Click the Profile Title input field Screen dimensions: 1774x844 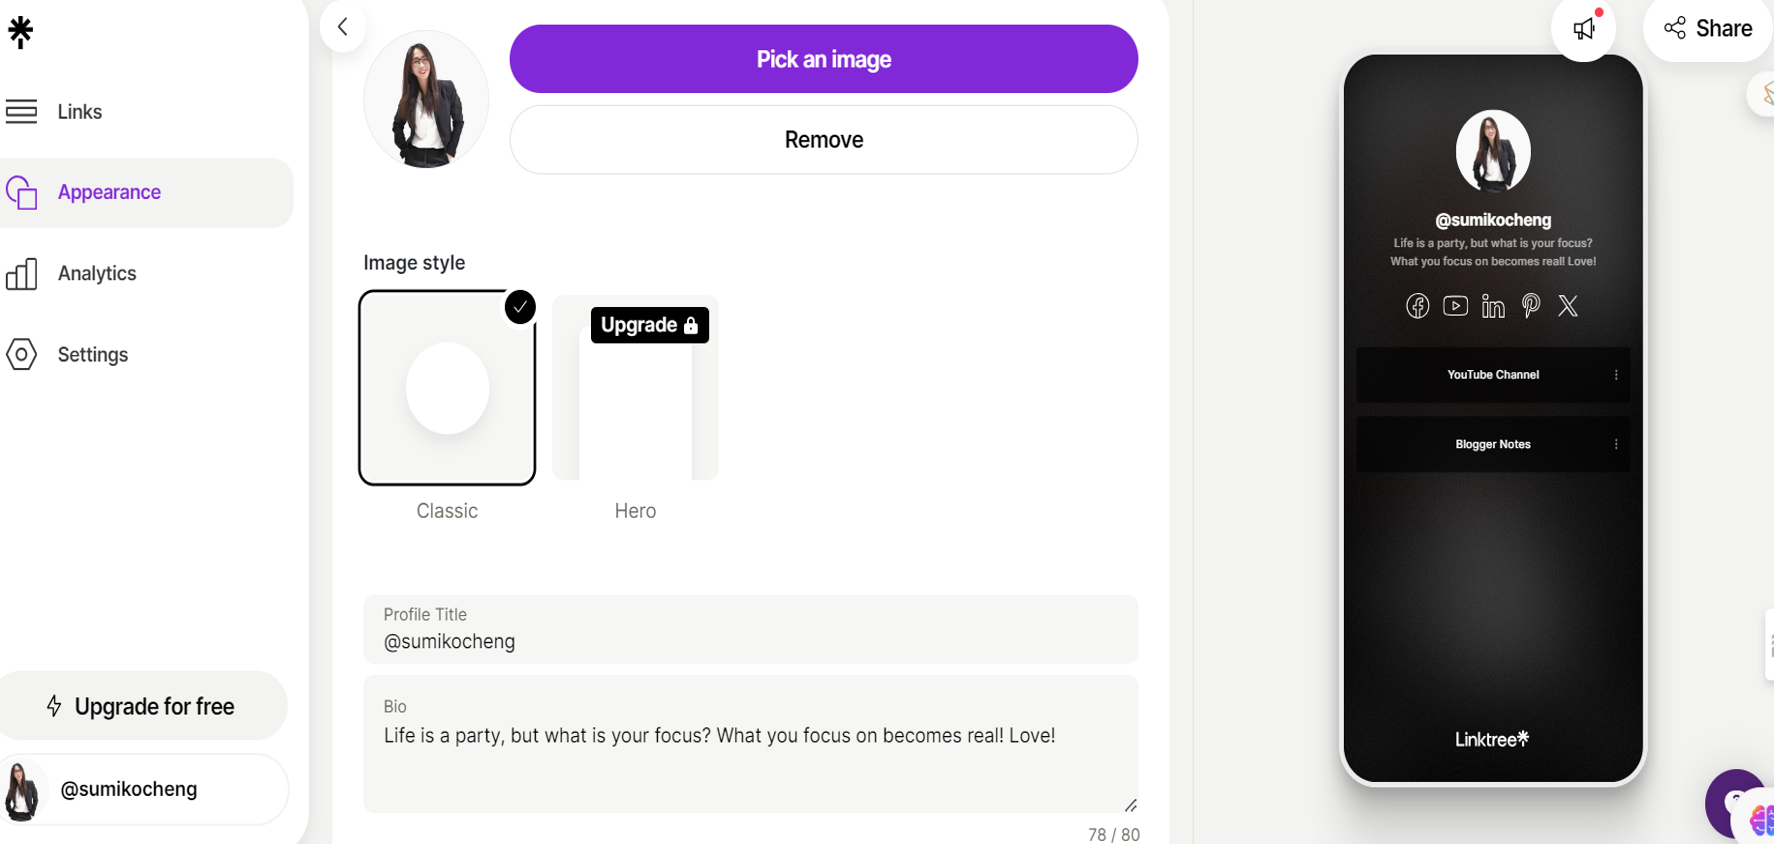(750, 641)
